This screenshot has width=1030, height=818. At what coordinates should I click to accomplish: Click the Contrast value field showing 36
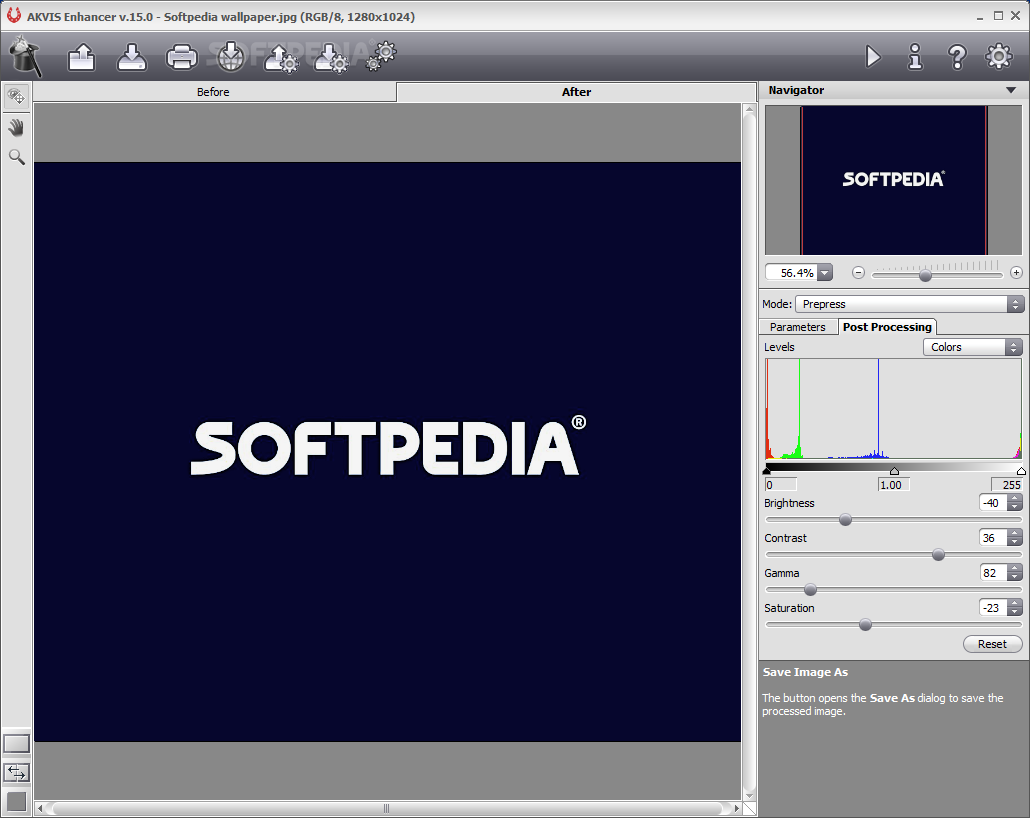tap(993, 538)
